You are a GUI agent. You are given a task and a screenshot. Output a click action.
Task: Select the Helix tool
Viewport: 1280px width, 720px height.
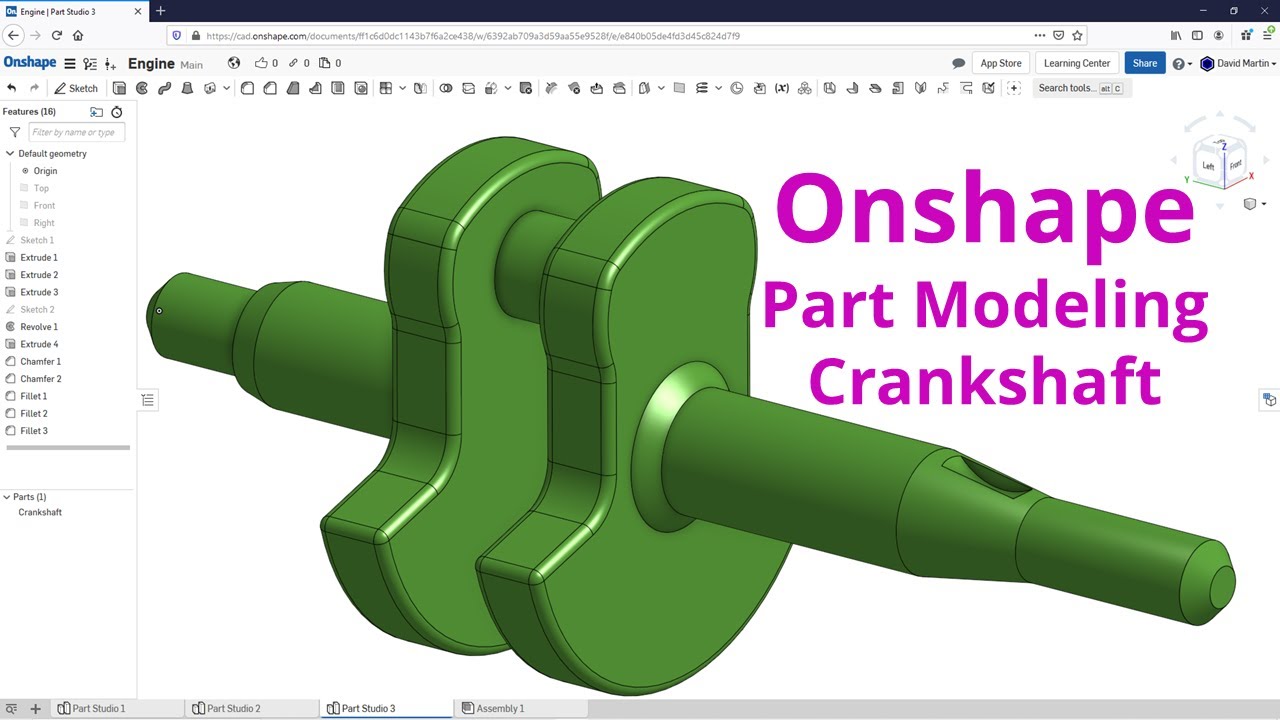[x=702, y=88]
